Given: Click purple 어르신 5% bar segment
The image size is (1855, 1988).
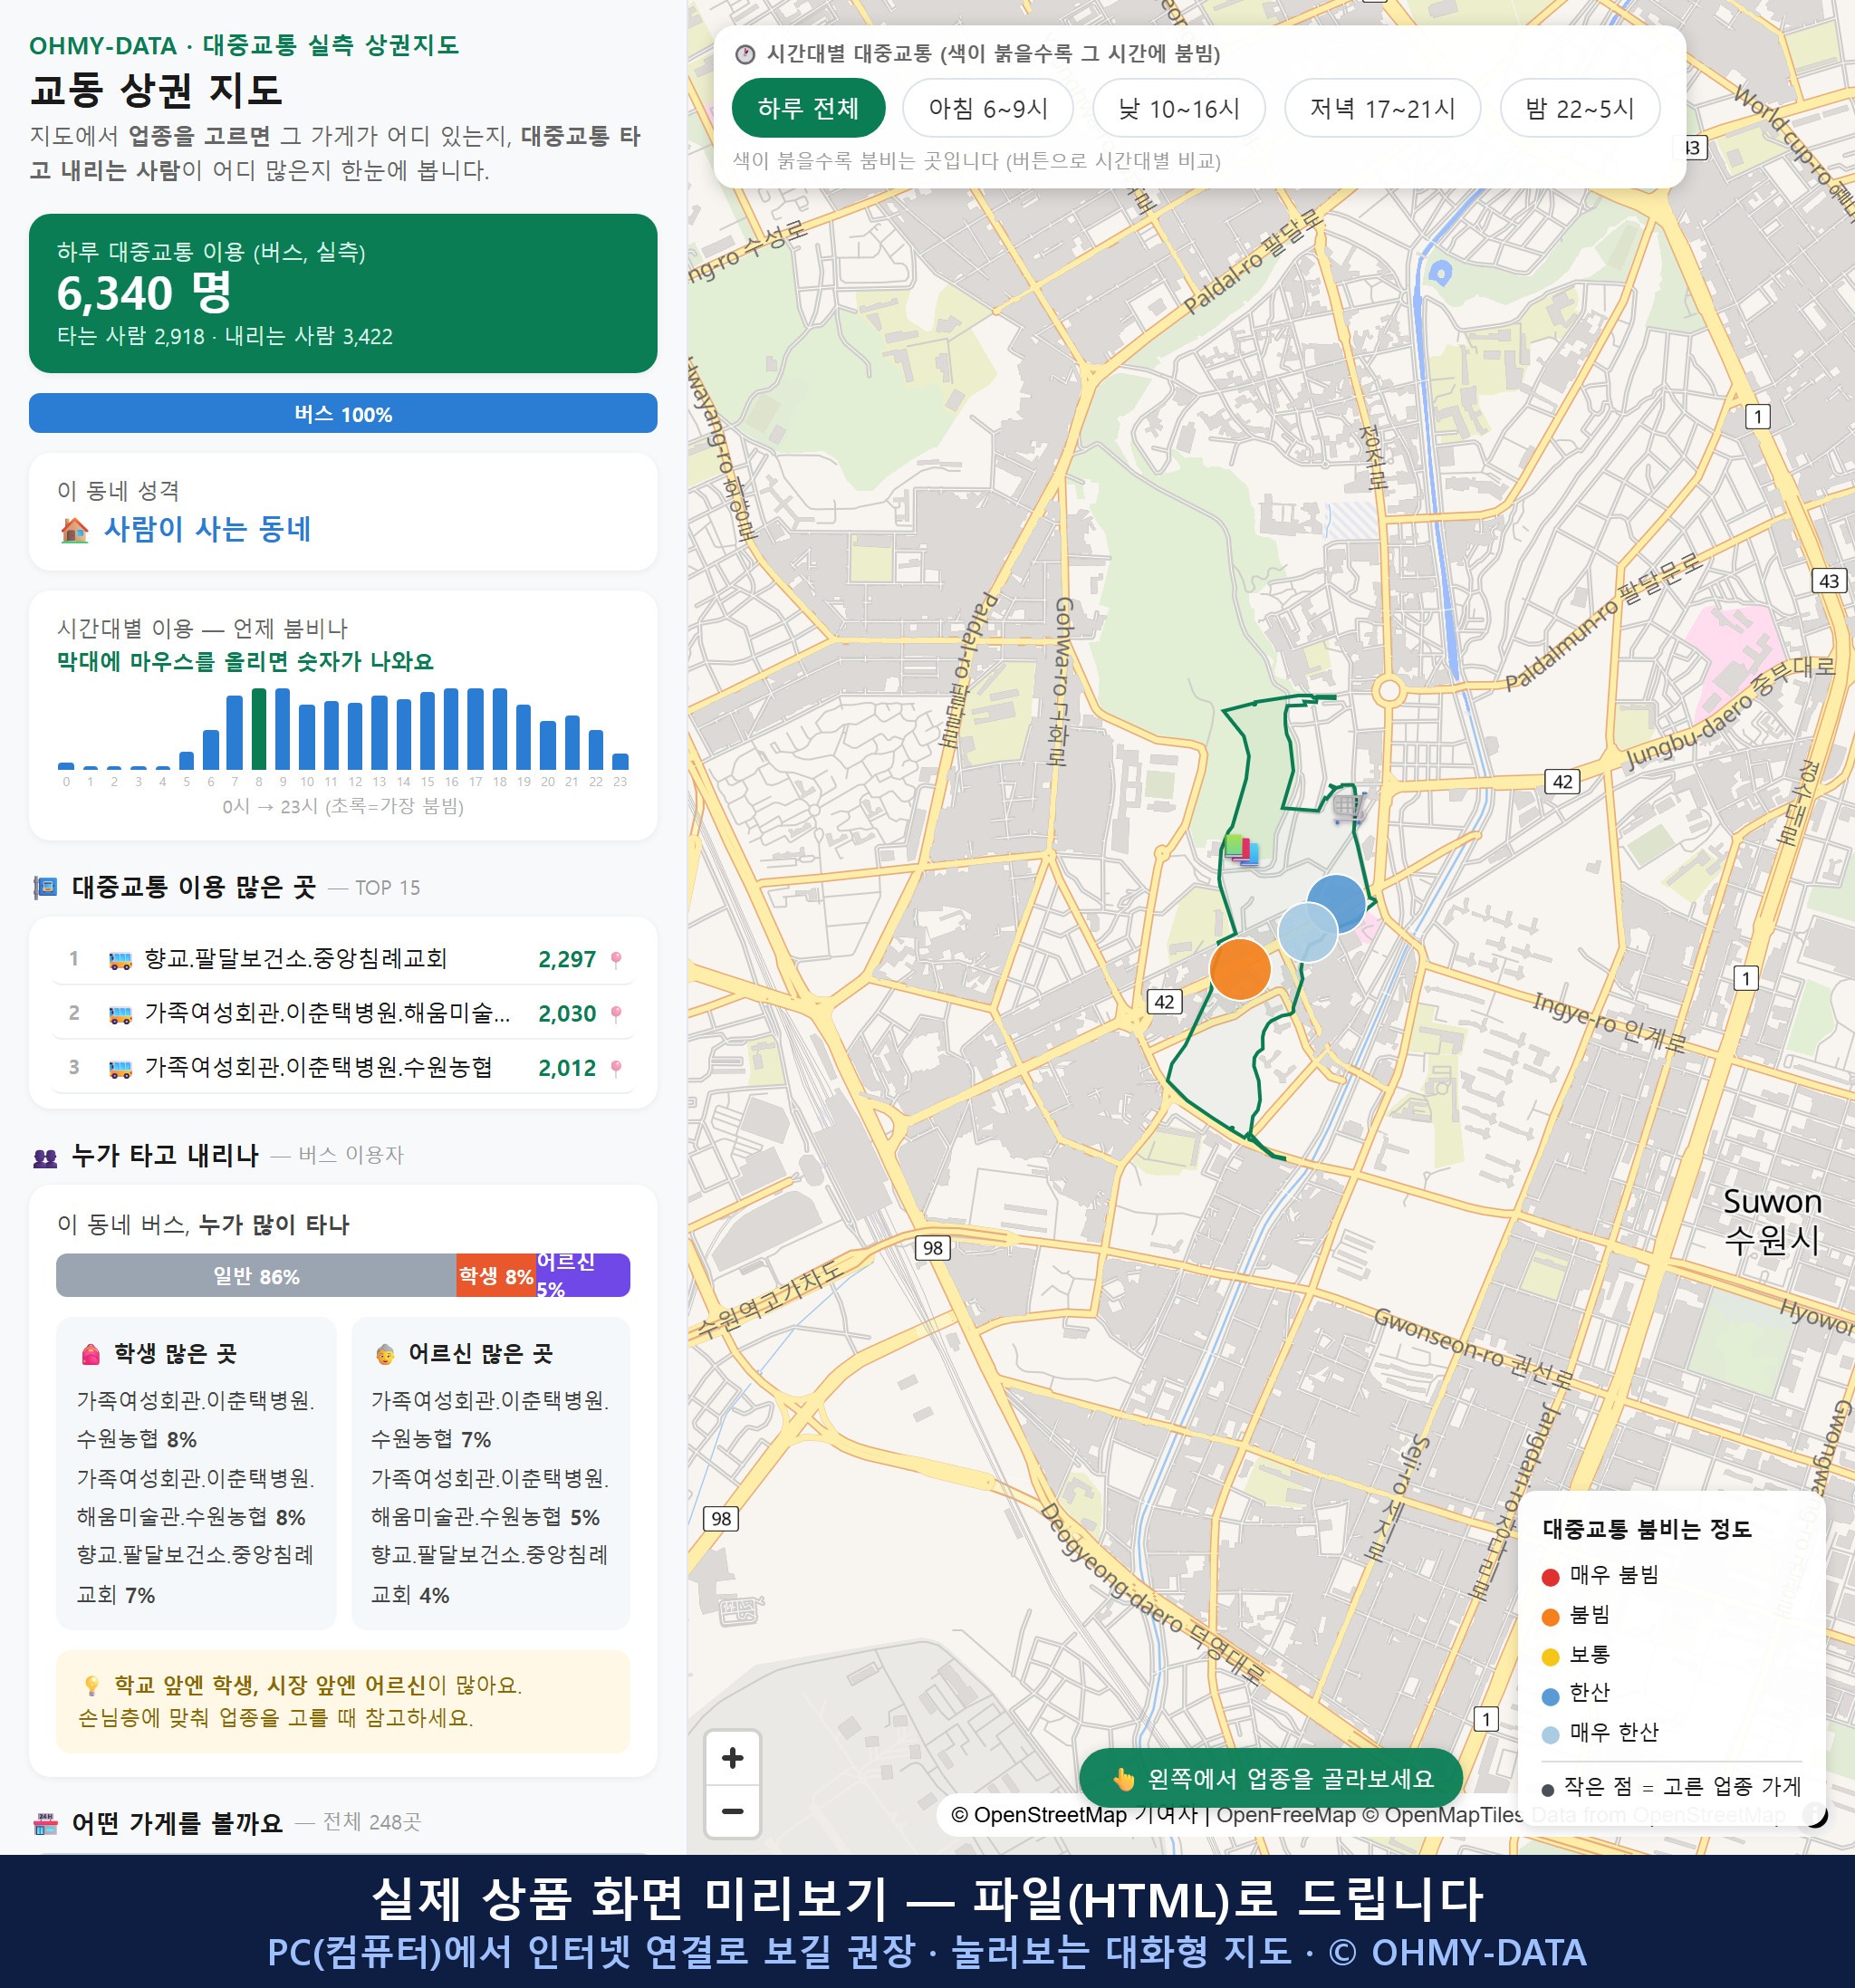Looking at the screenshot, I should click(583, 1276).
